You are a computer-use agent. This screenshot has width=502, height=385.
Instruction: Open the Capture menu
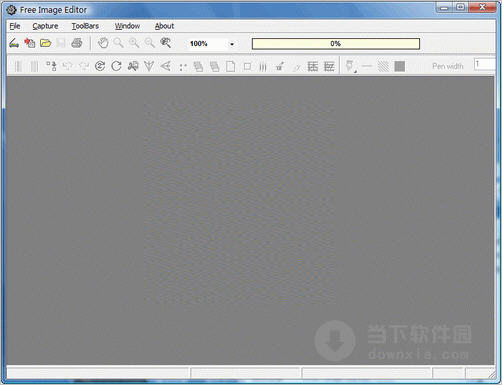point(45,26)
